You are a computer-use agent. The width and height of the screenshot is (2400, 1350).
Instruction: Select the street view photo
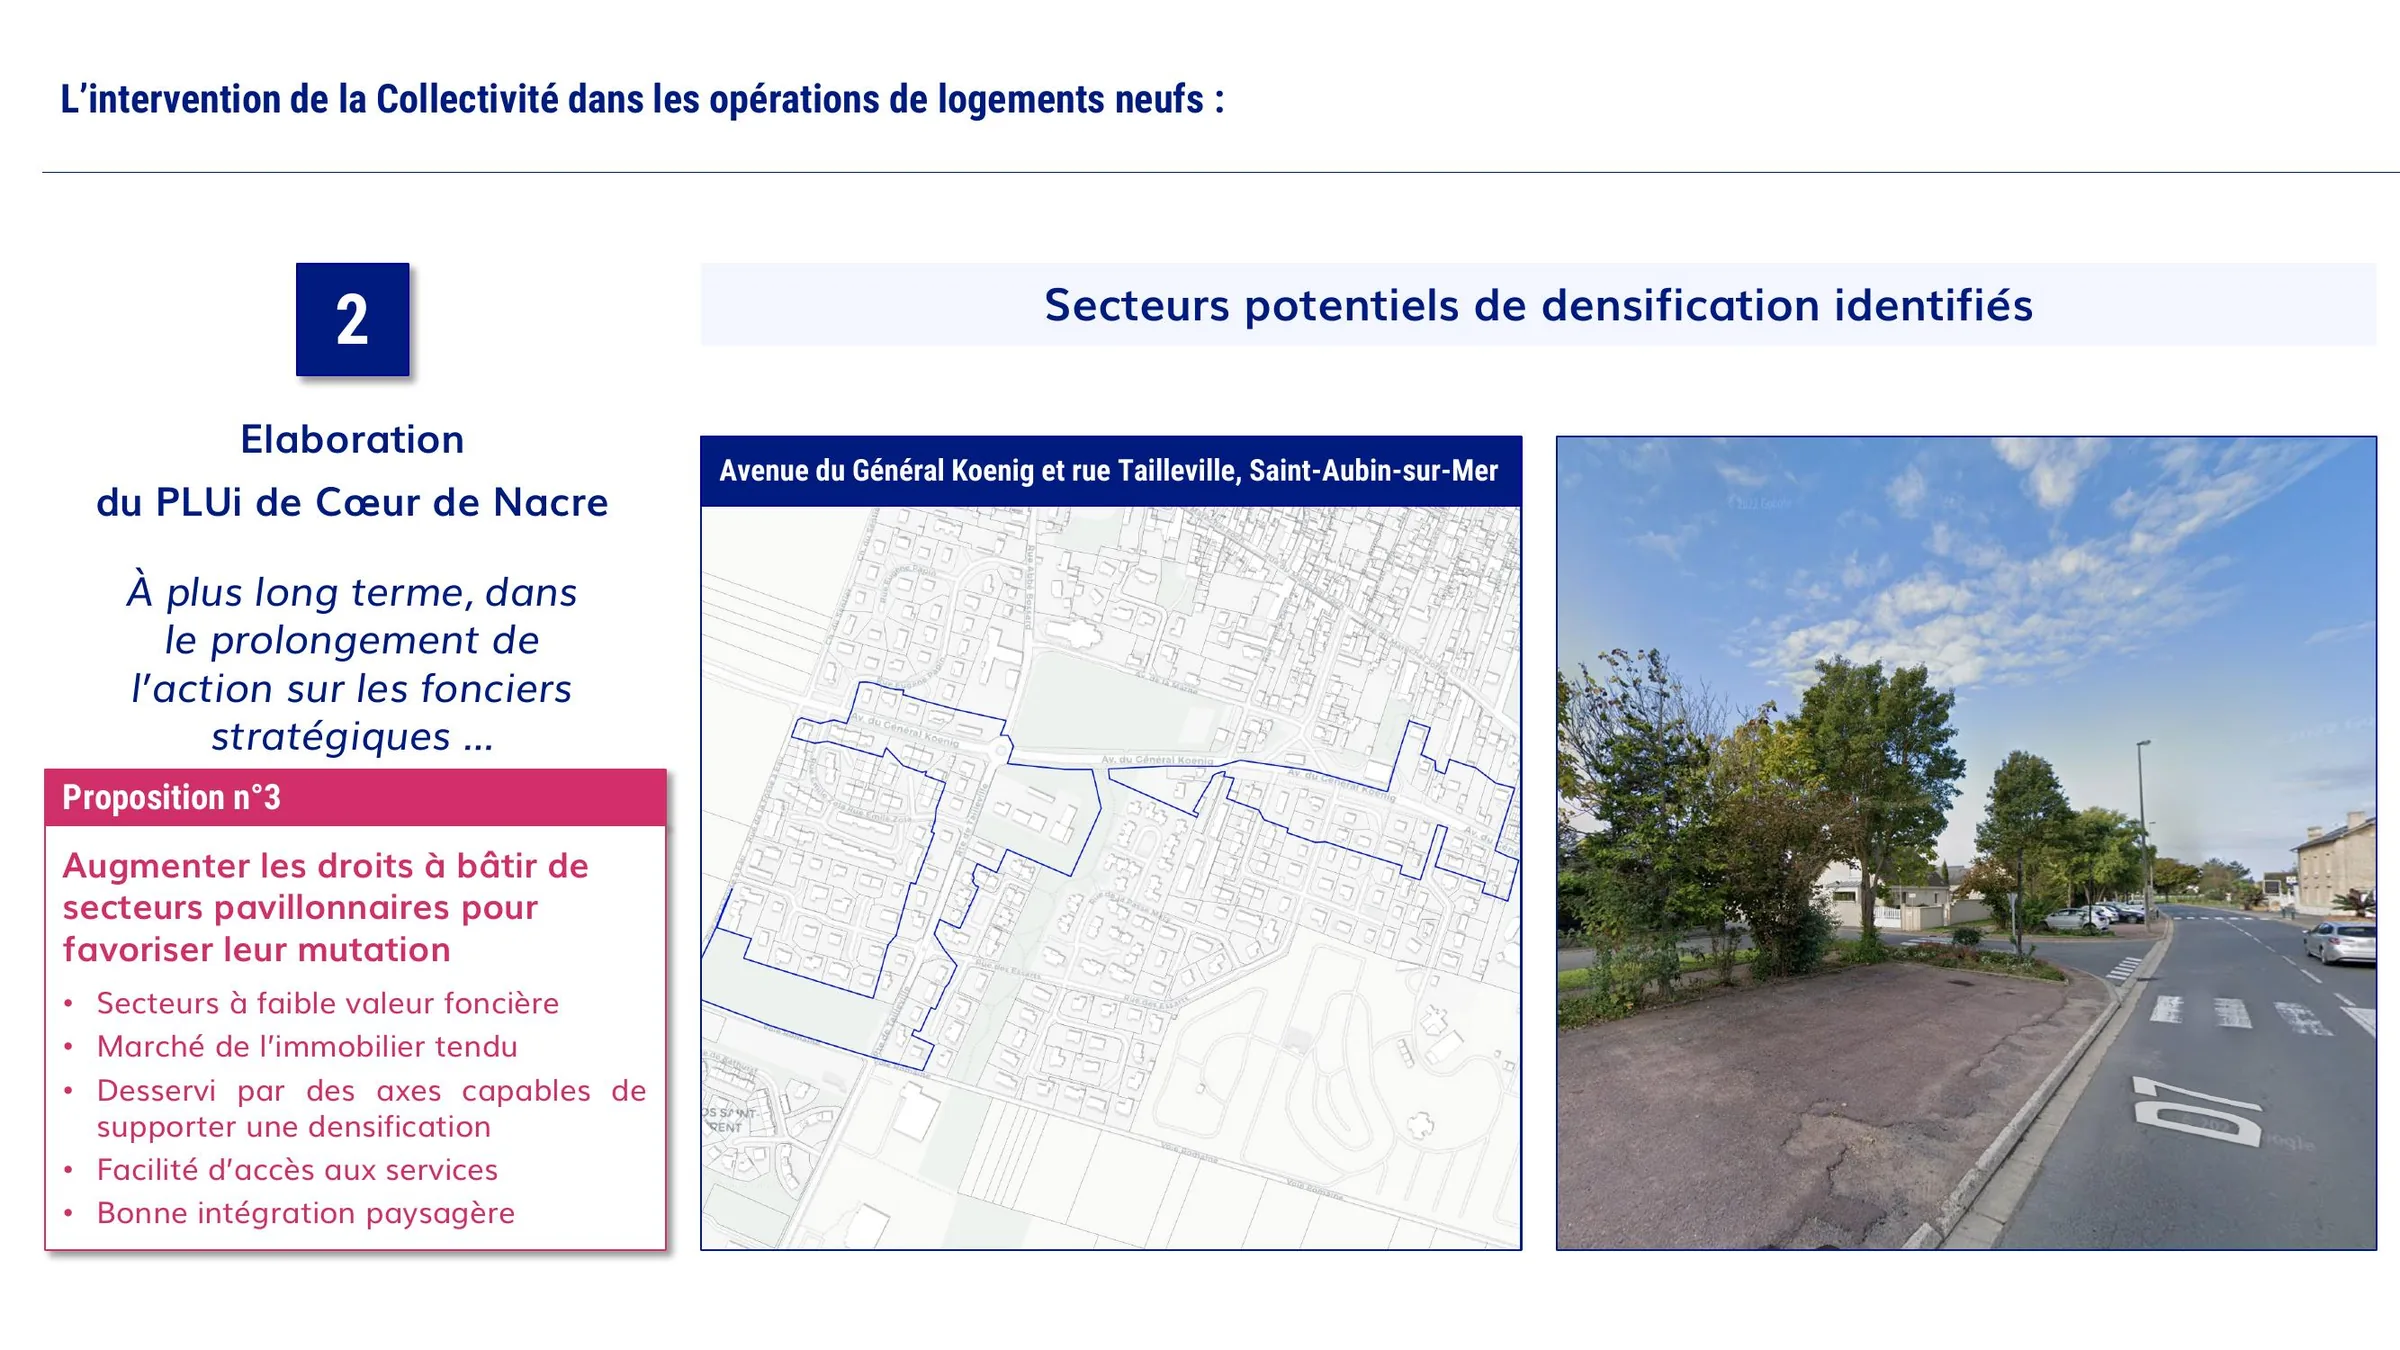1966,843
